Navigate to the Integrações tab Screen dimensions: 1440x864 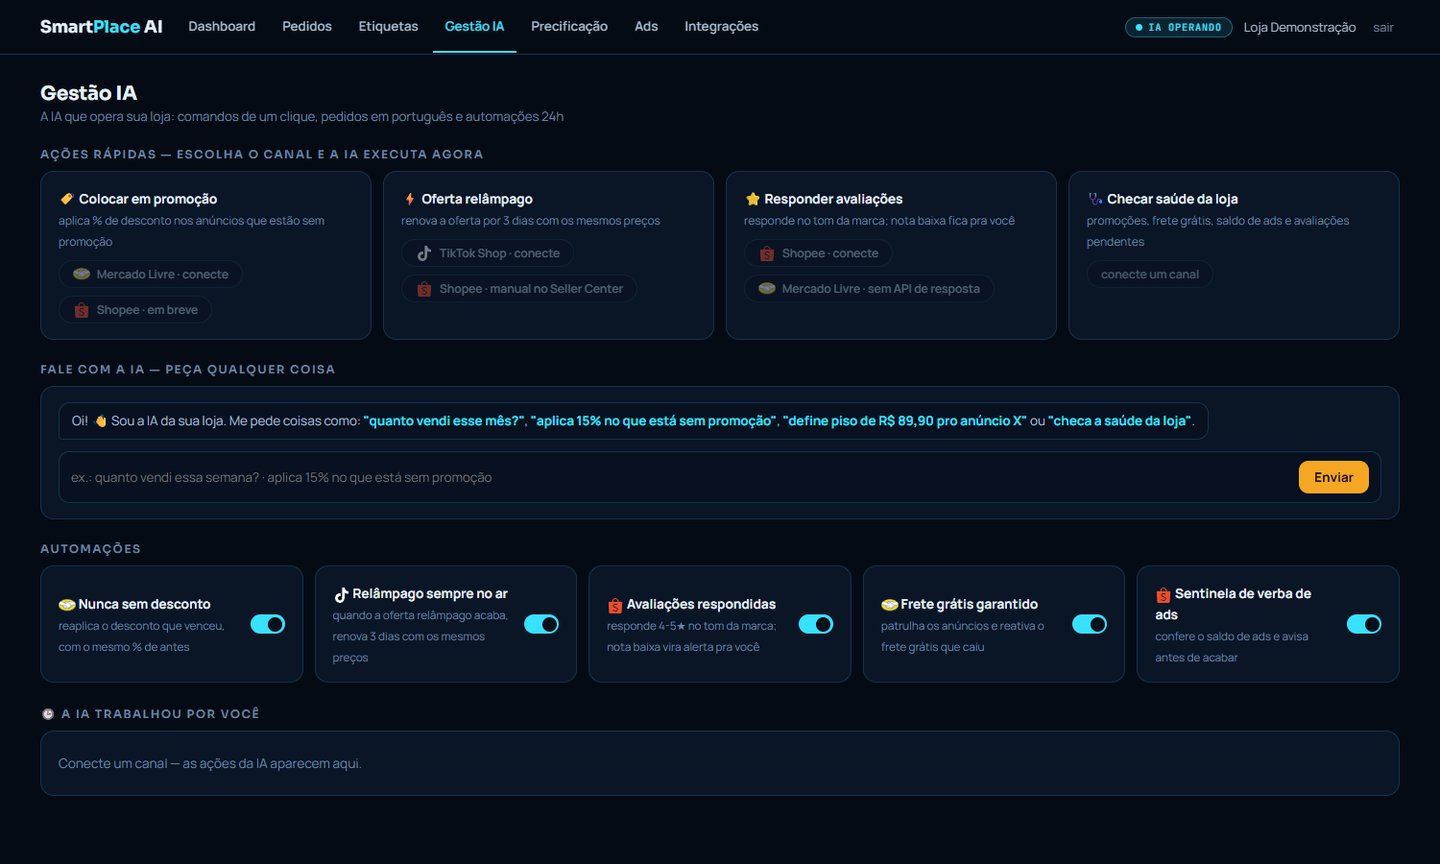[x=721, y=26]
